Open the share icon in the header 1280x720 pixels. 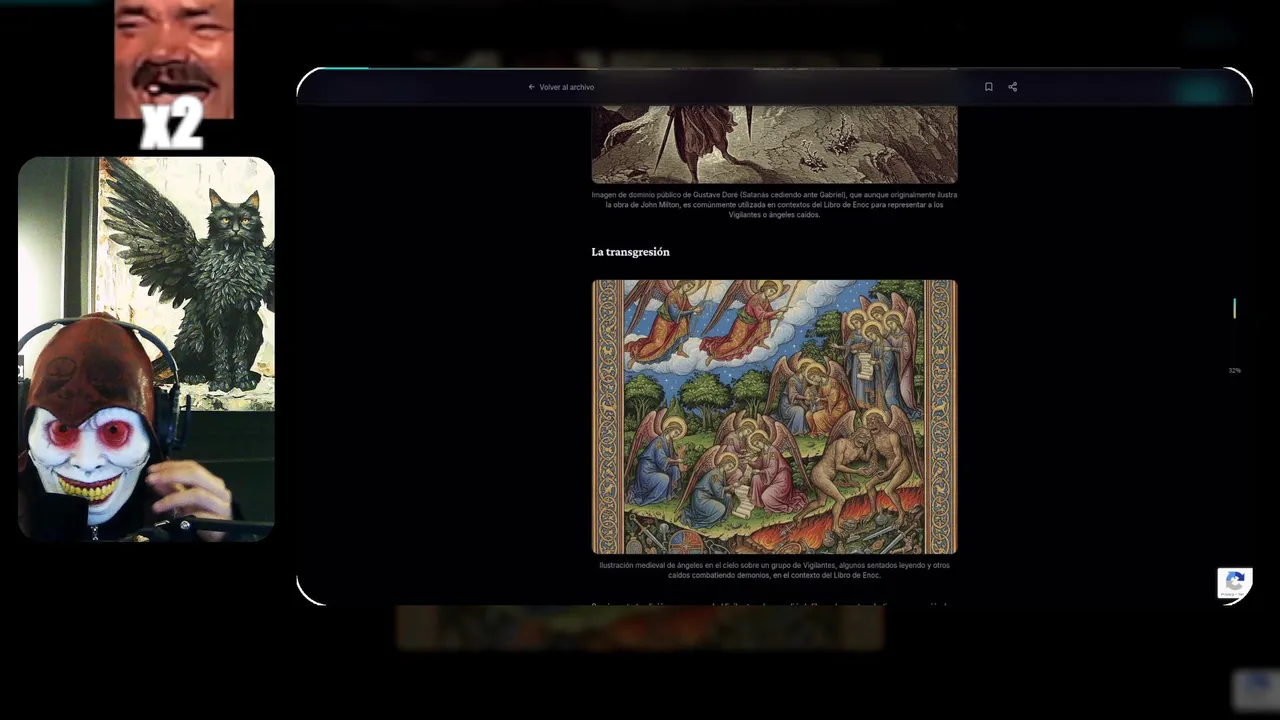point(1012,87)
